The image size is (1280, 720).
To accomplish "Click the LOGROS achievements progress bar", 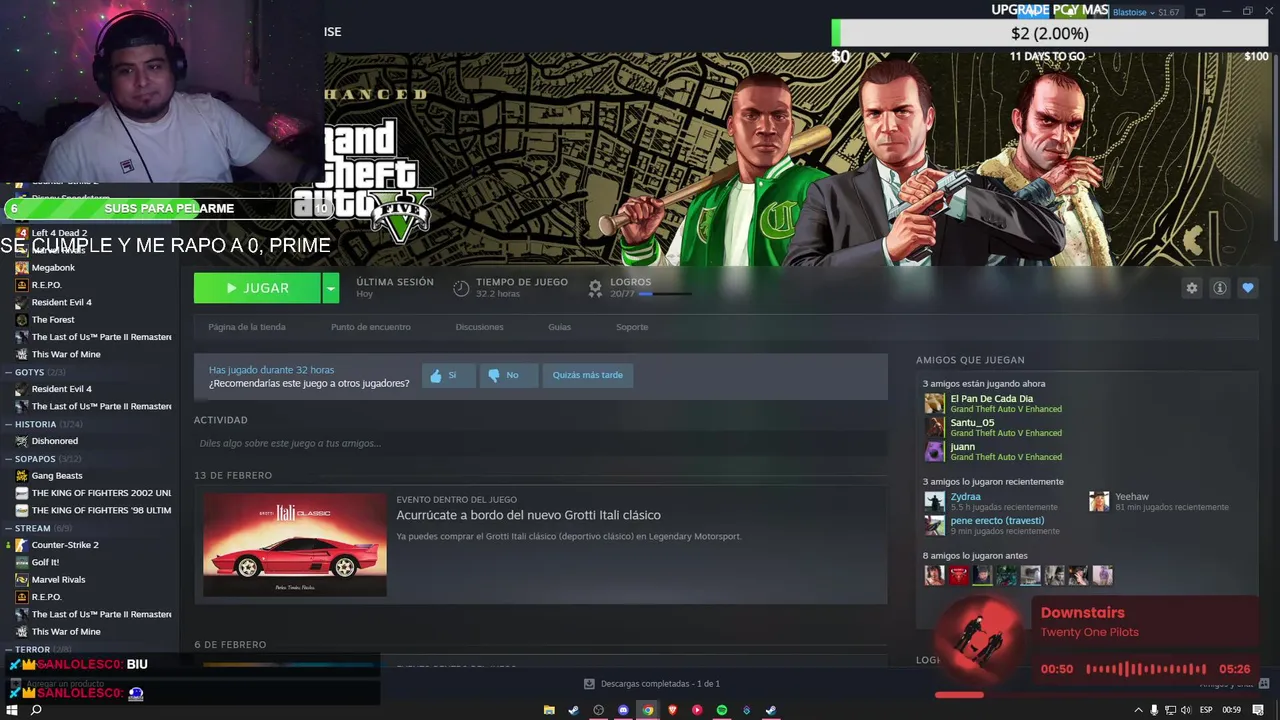I will click(664, 294).
